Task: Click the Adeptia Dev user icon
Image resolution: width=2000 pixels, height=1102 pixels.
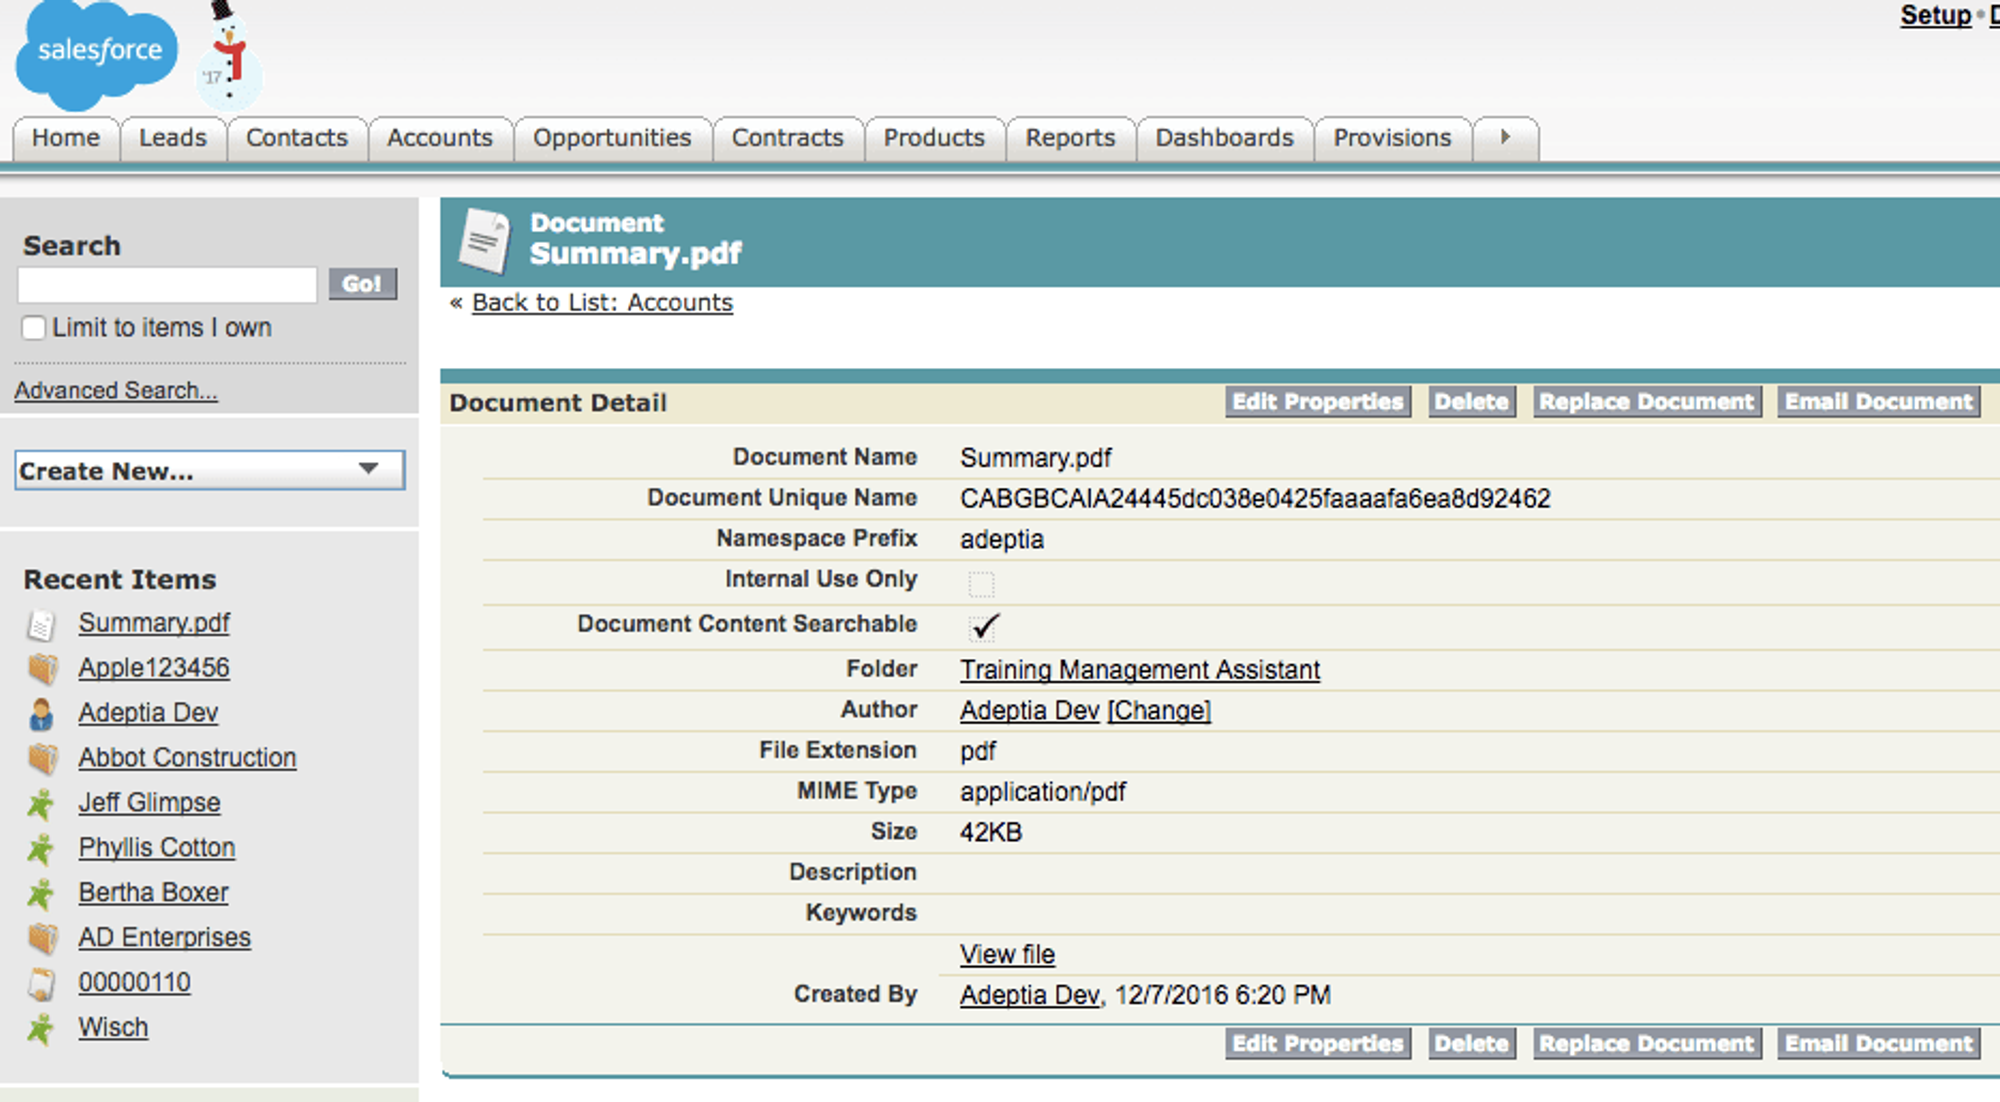Action: point(41,714)
